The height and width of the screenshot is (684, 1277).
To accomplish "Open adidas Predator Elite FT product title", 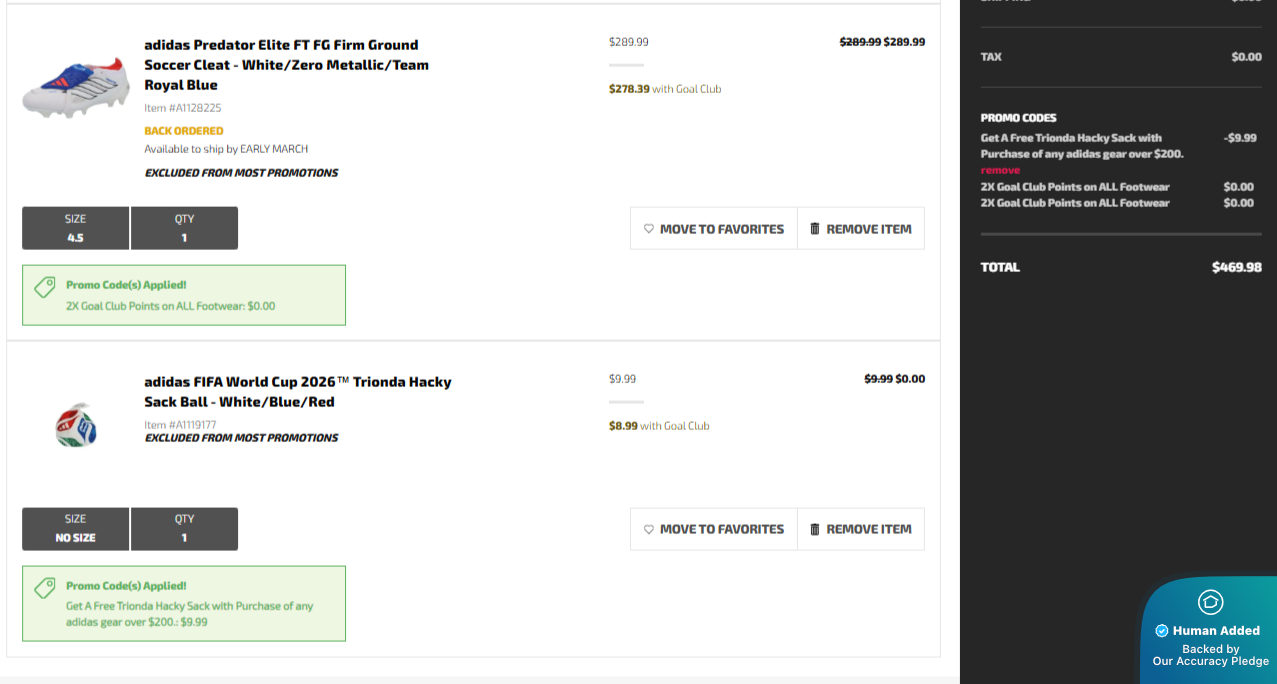I will tap(286, 65).
